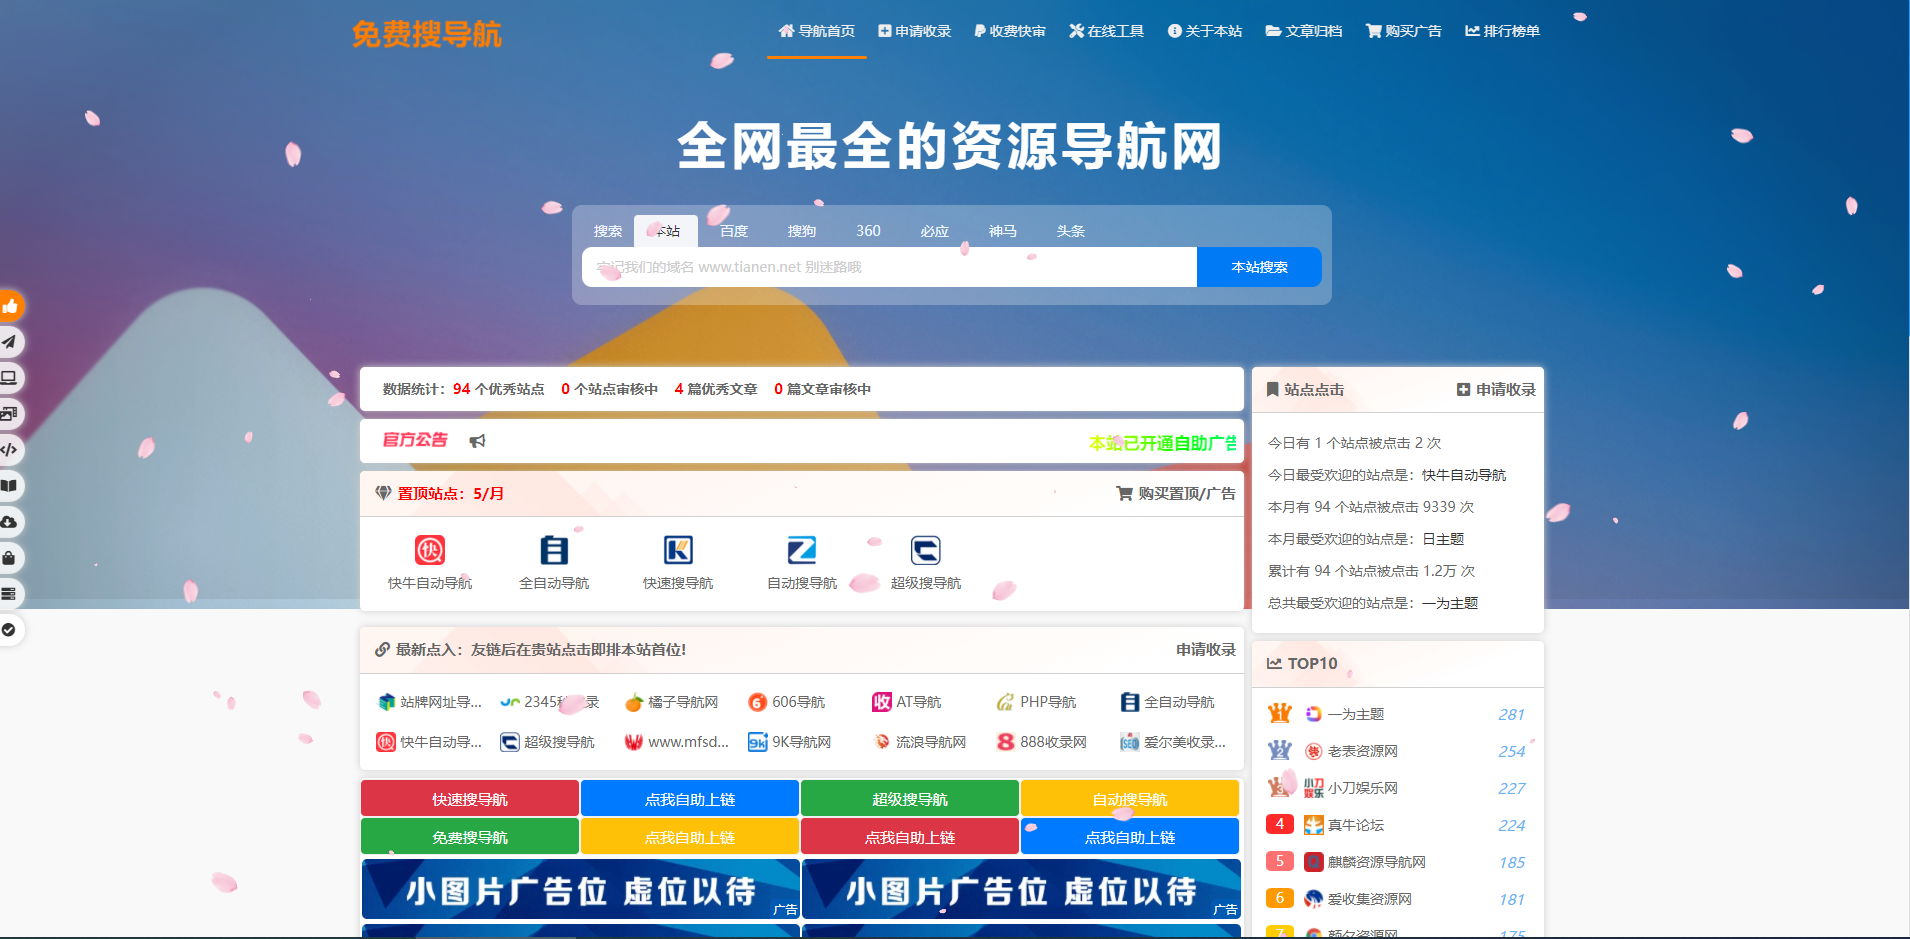Open the 橘子导航网 site icon
The image size is (1910, 939).
[635, 702]
